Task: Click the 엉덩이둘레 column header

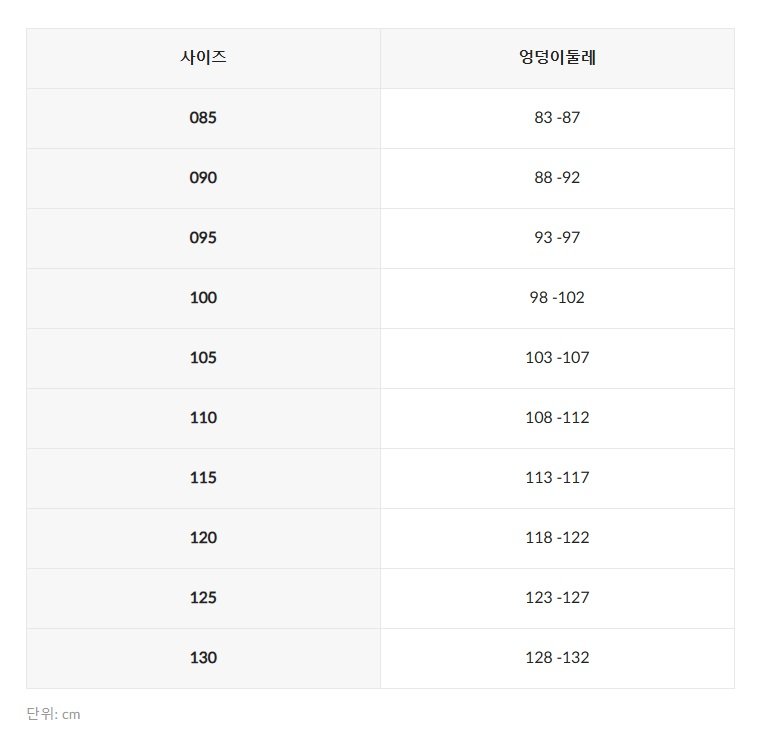Action: pyautogui.click(x=557, y=58)
